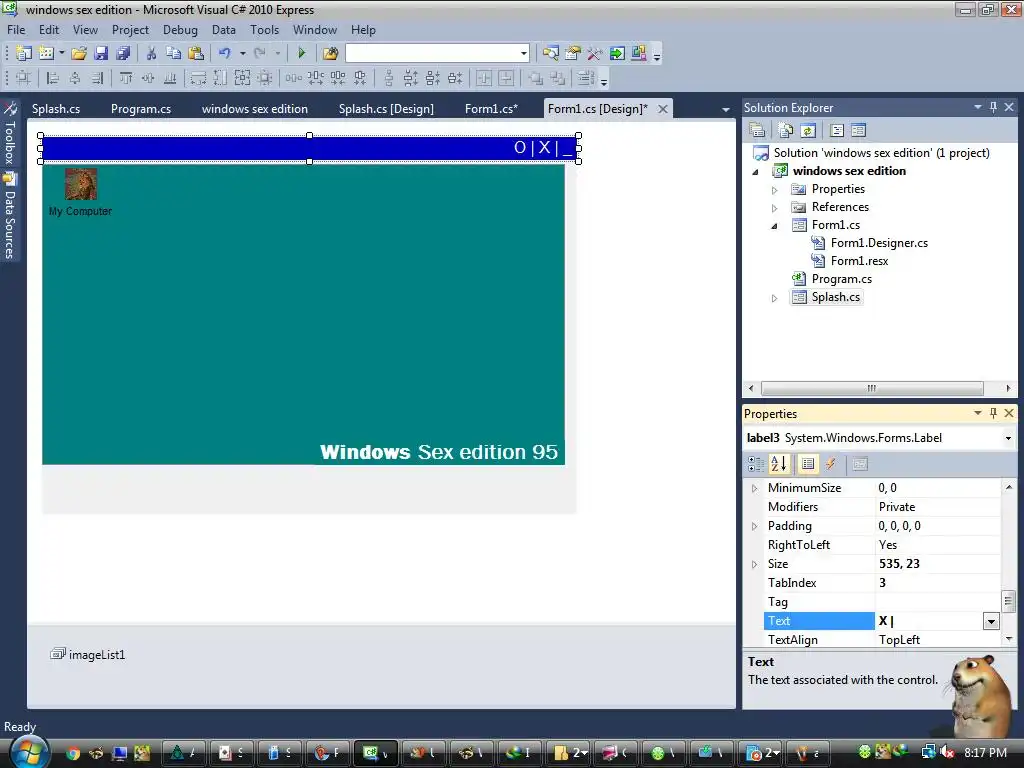Click View Code icon in Solution Explorer
The image size is (1024, 768).
[837, 131]
